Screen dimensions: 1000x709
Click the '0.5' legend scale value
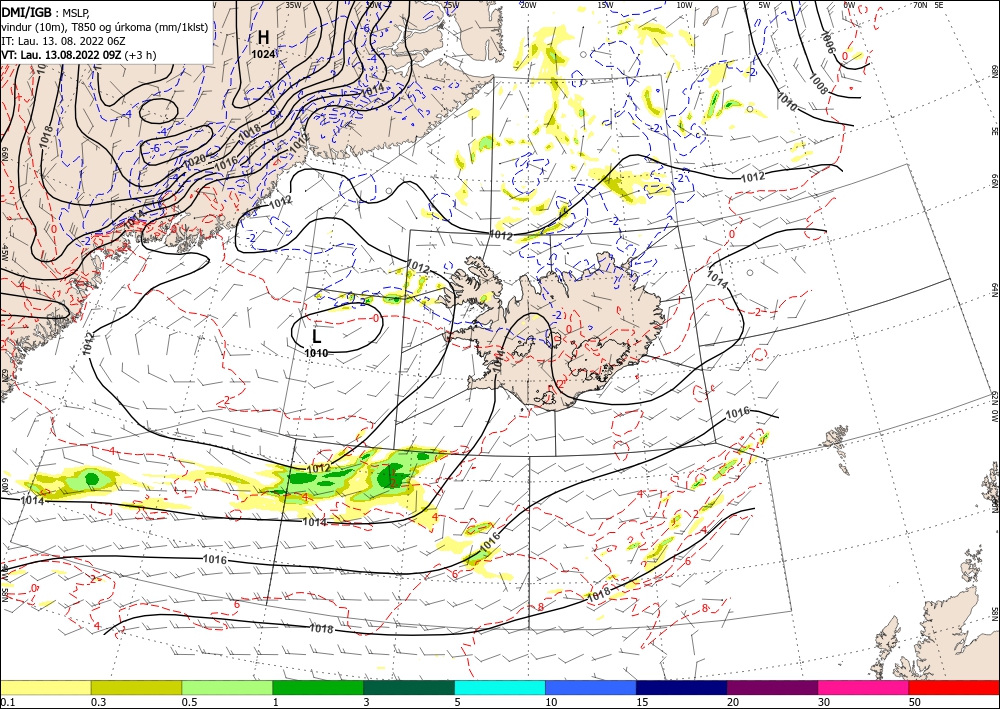click(188, 702)
